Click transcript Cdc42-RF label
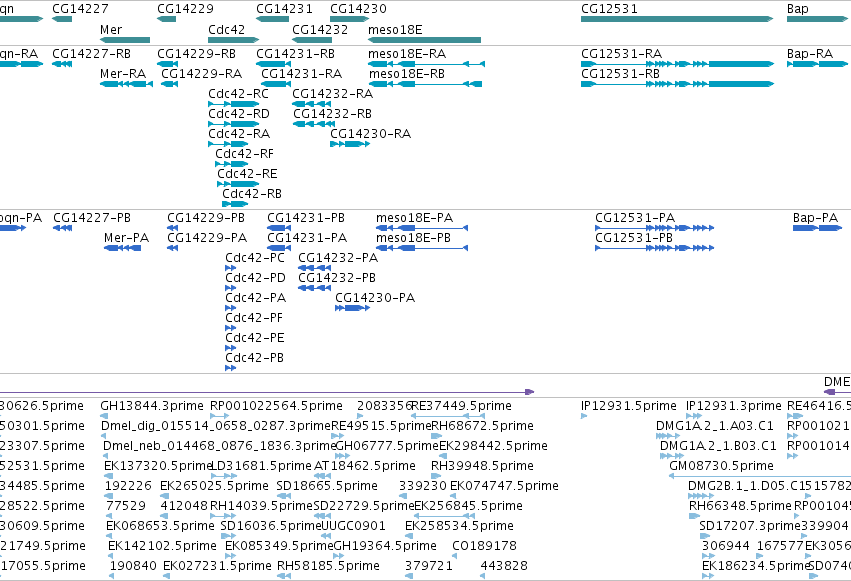Viewport: 851px width, 581px height. (x=244, y=154)
